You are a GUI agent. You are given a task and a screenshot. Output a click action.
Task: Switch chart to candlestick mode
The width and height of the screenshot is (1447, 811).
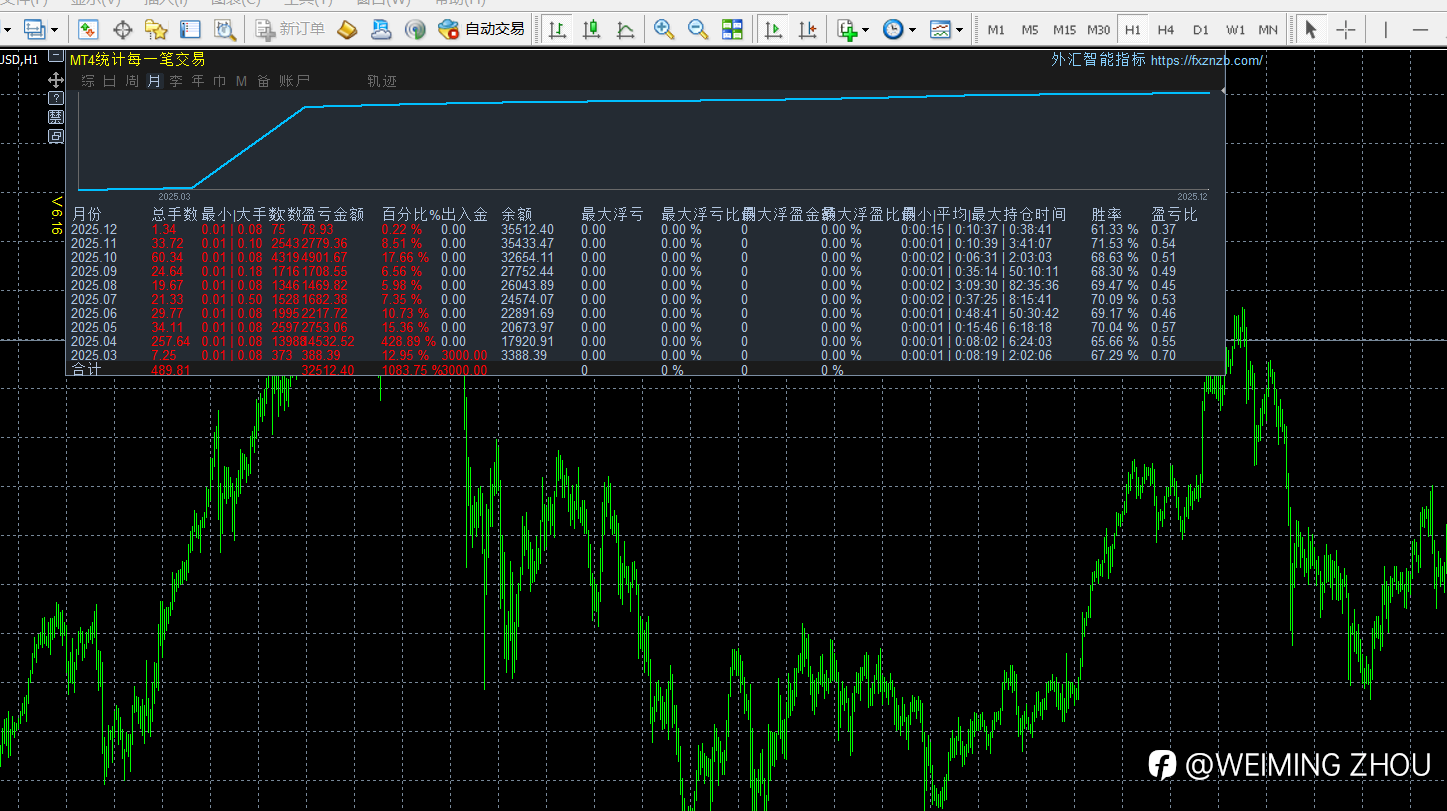point(591,30)
